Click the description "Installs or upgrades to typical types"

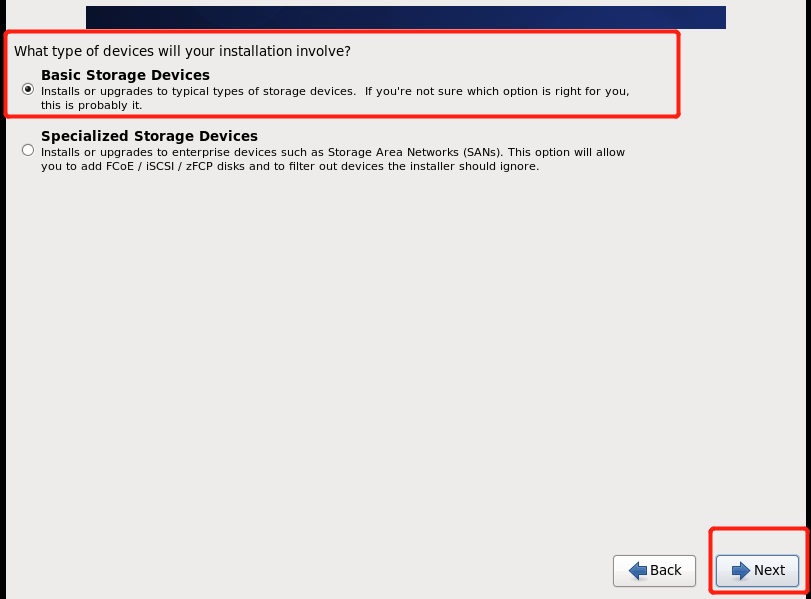(335, 98)
